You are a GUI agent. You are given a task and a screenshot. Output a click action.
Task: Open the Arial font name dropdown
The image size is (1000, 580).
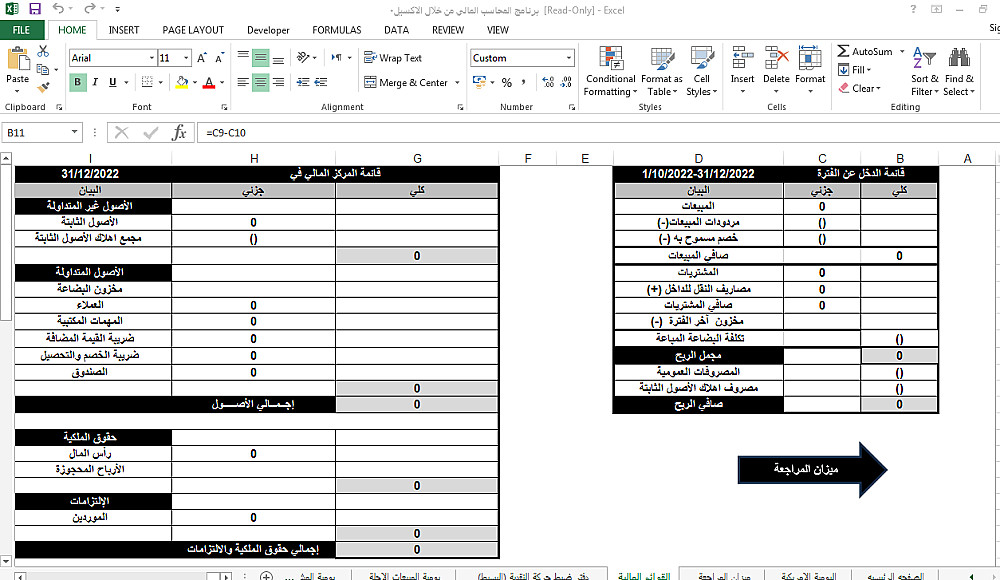(152, 58)
